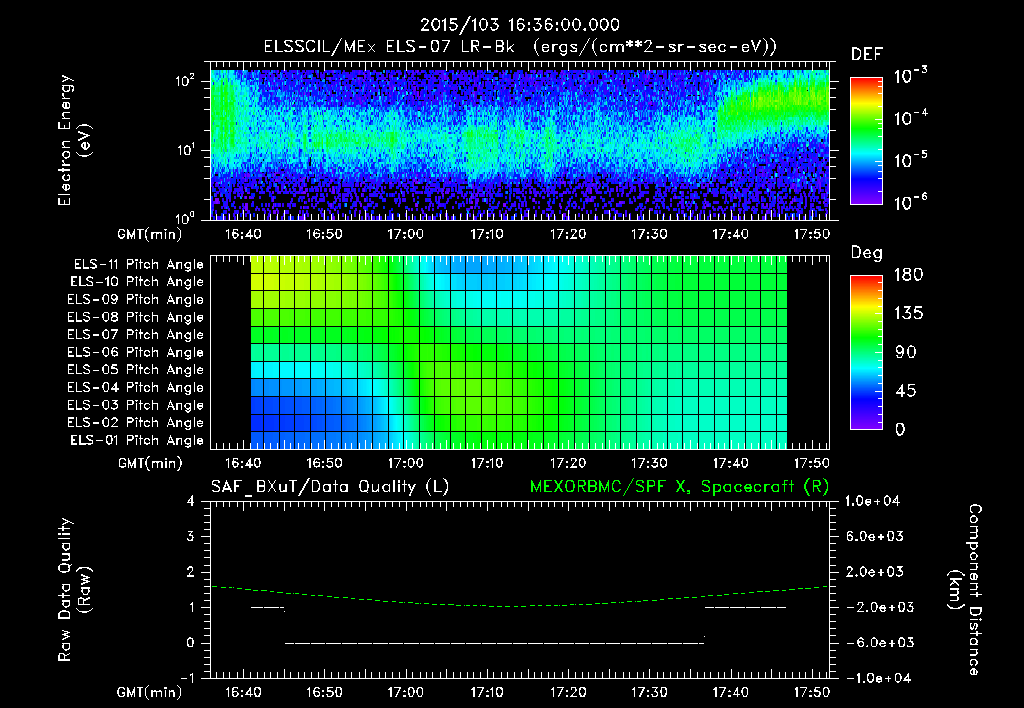Screen dimensions: 1024x708
Task: Click the white data quality line at level 0
Action: pyautogui.click(x=494, y=643)
